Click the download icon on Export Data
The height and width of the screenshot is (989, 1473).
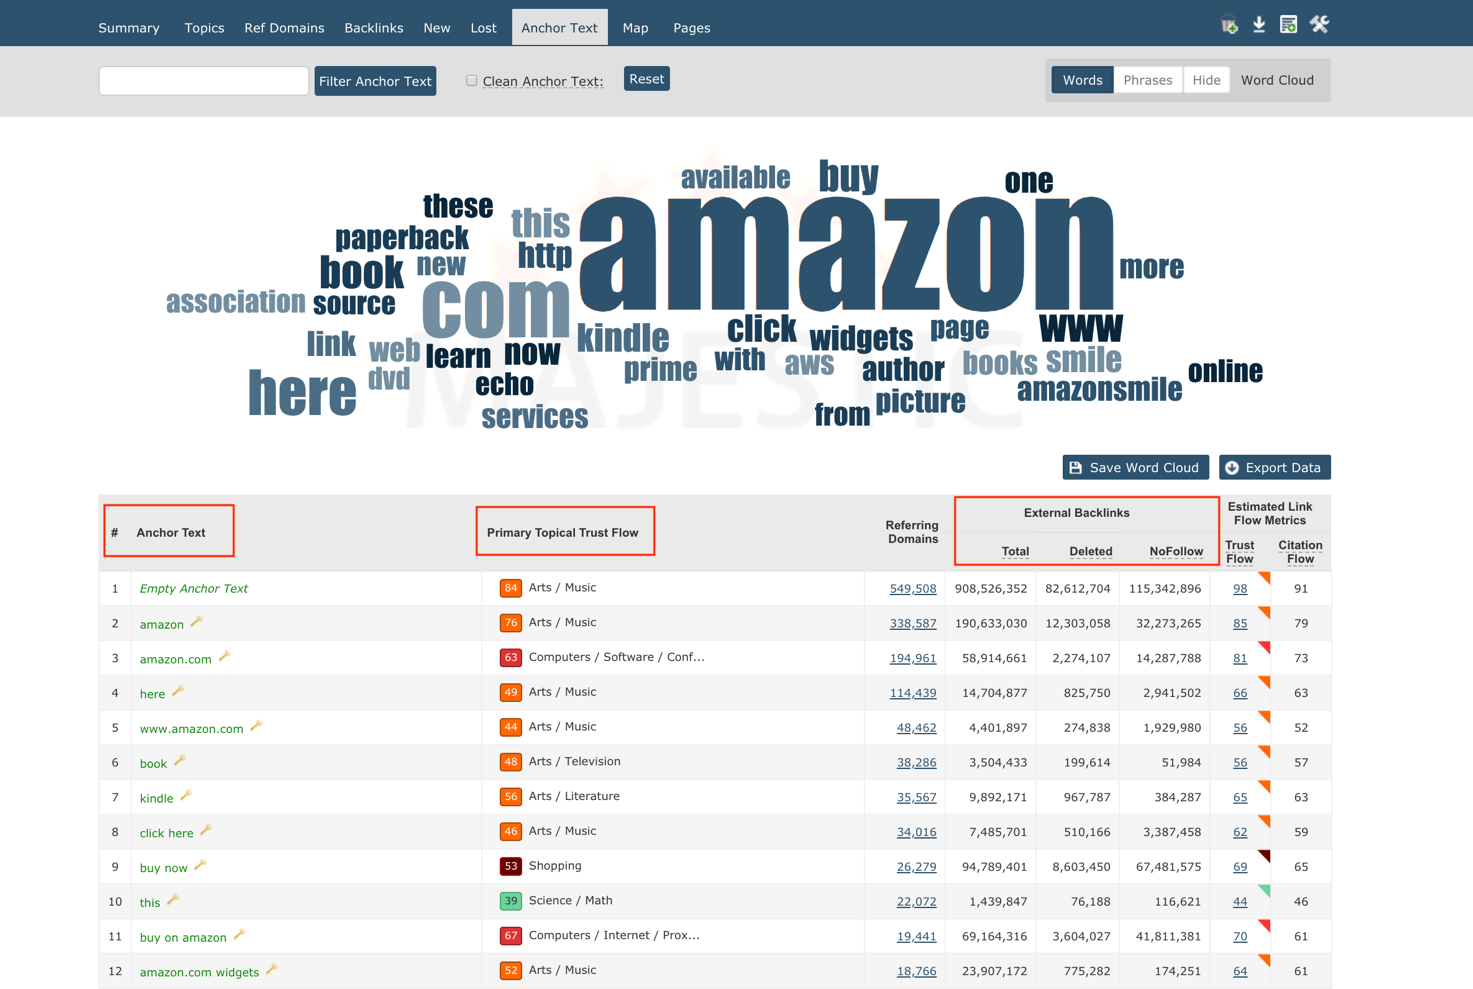pos(1232,467)
